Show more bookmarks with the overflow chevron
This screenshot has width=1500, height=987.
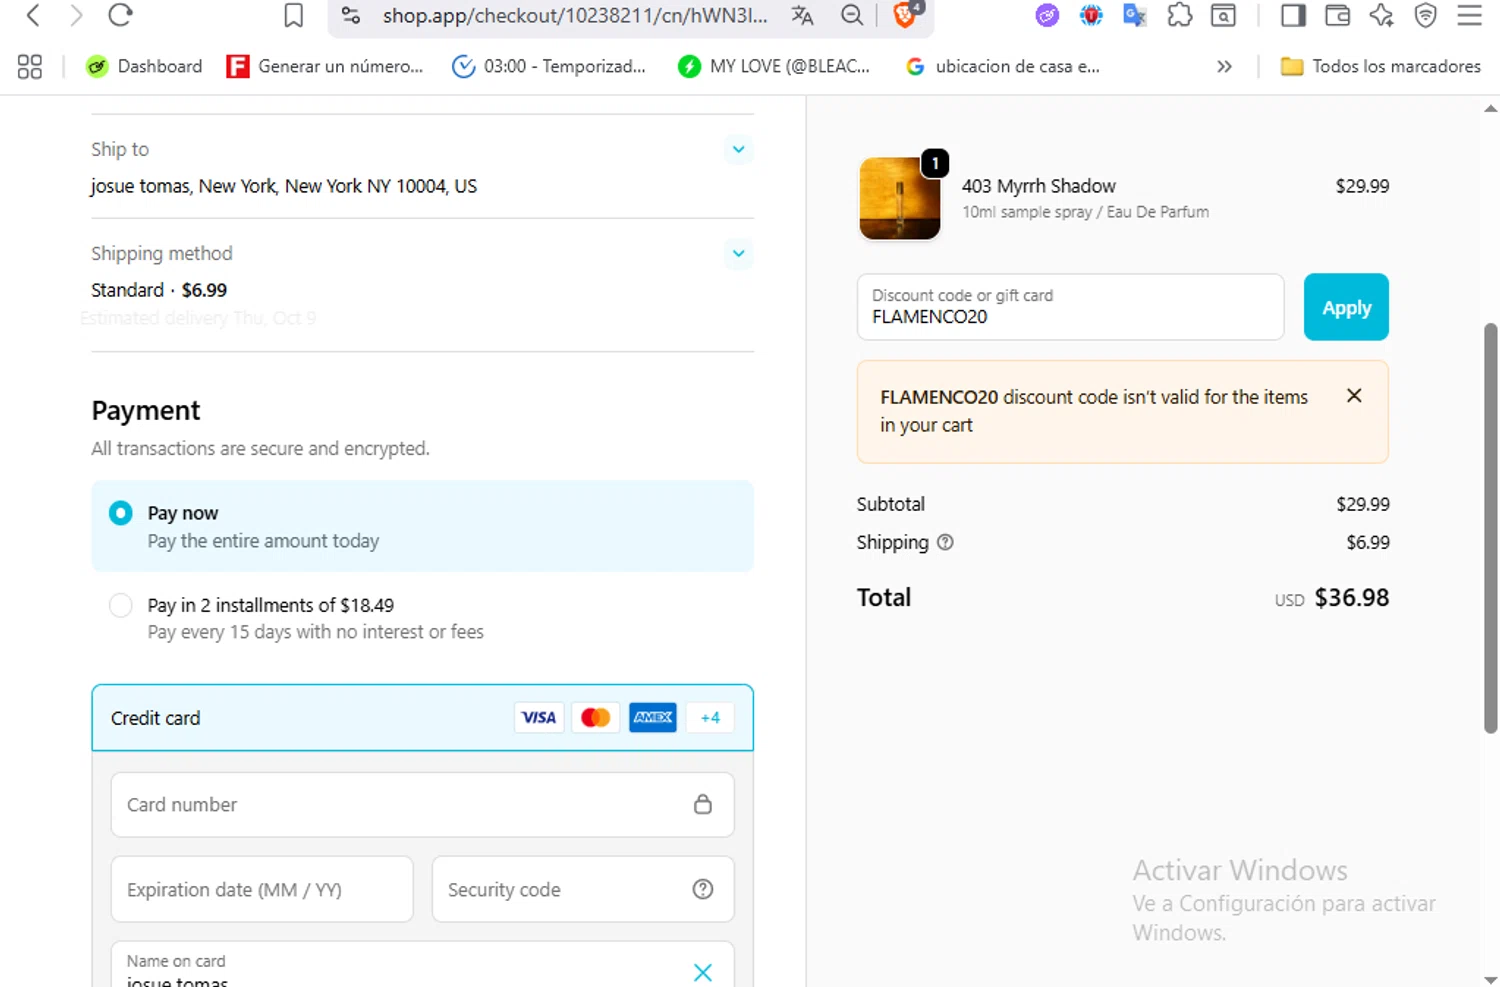[1224, 66]
